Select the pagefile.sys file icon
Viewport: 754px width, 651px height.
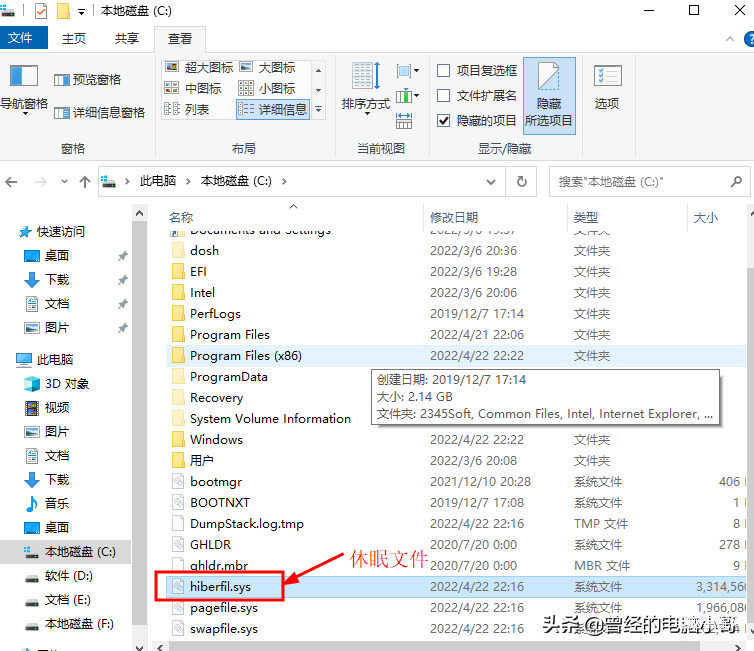tap(178, 608)
